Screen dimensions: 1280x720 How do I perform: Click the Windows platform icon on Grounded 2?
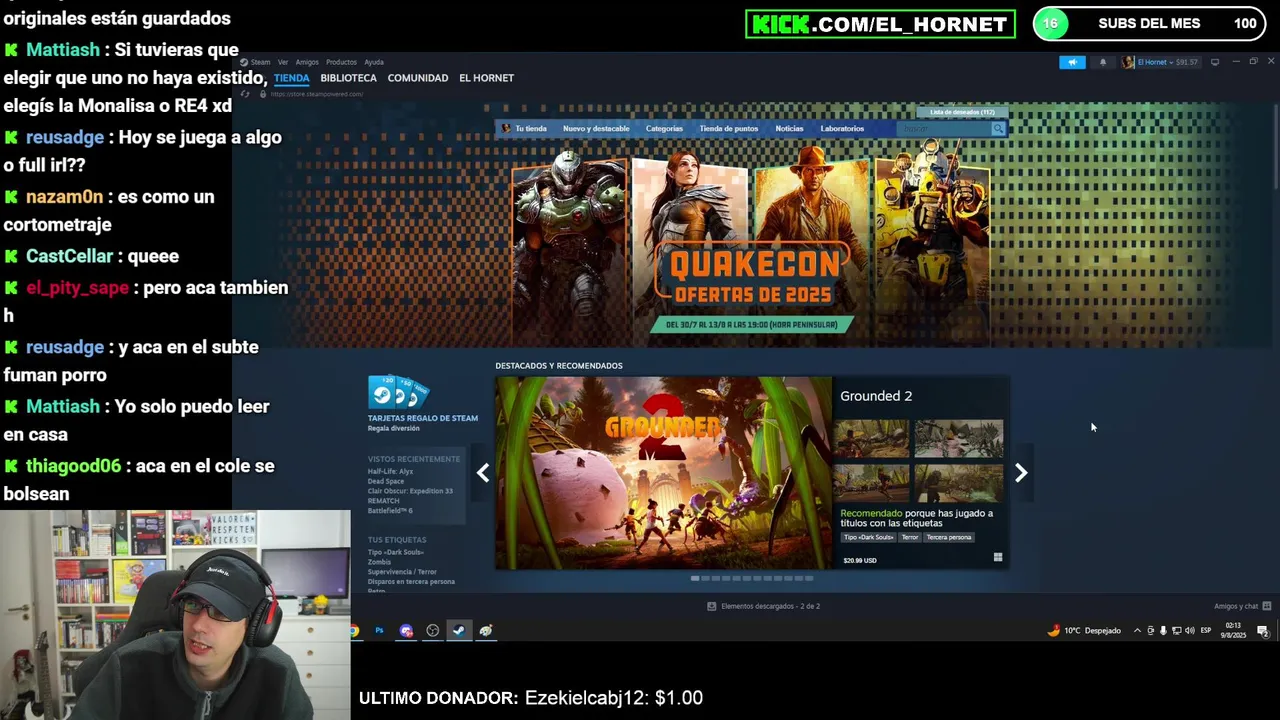(997, 558)
